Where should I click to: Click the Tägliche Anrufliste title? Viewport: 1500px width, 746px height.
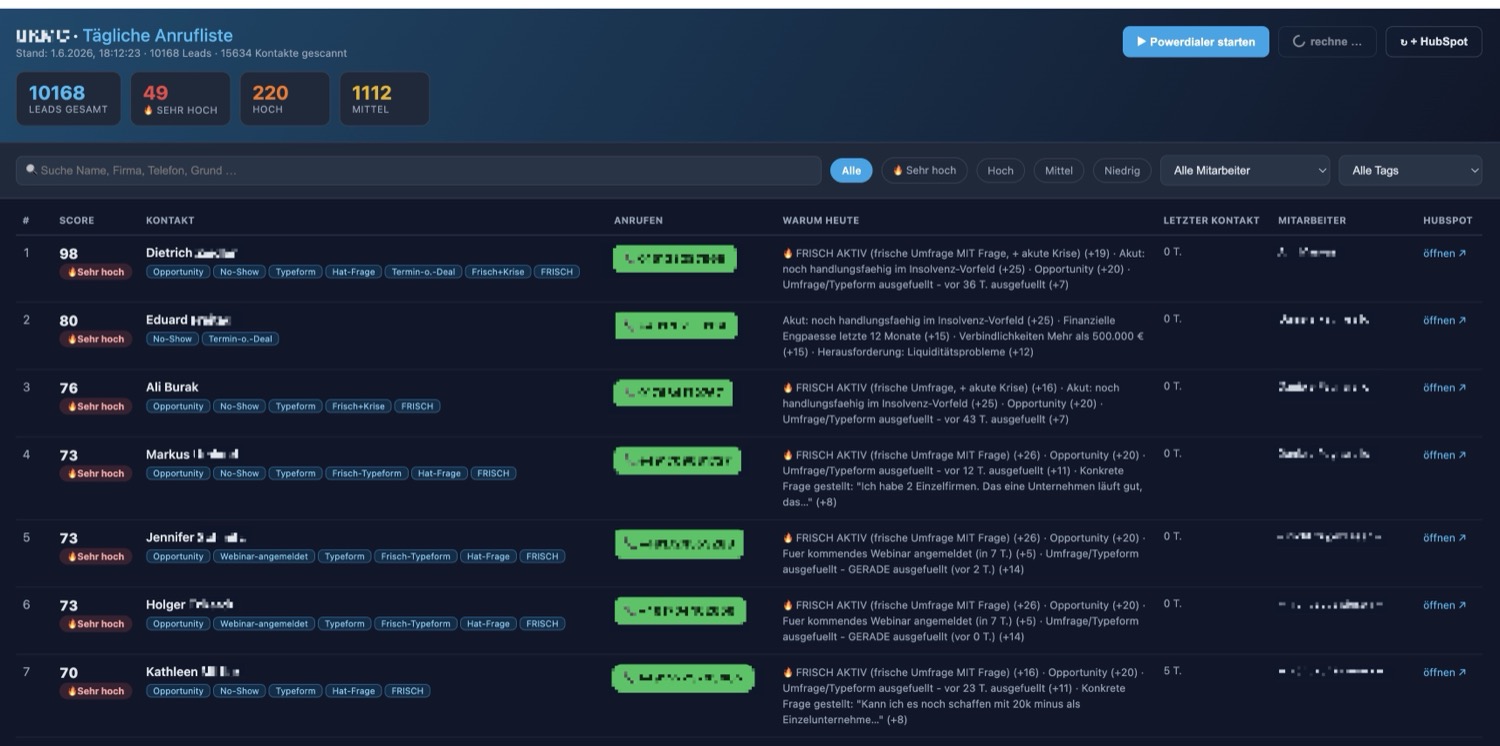tap(158, 36)
